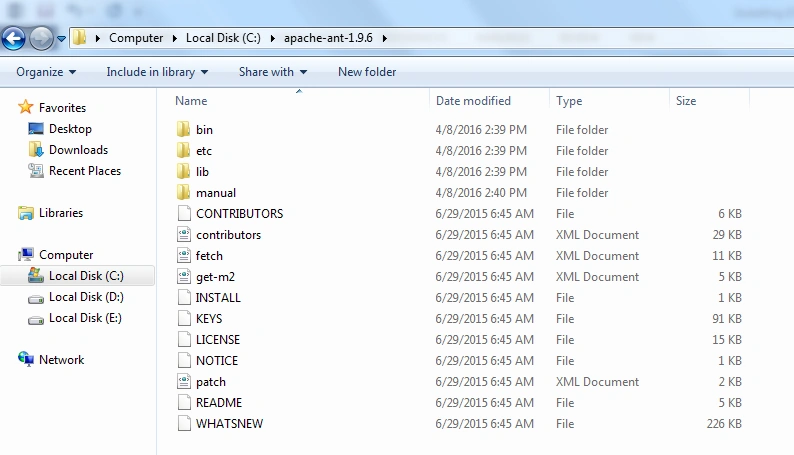The image size is (794, 455).
Task: Expand arrow after Computer in breadcrumb
Action: pos(175,38)
